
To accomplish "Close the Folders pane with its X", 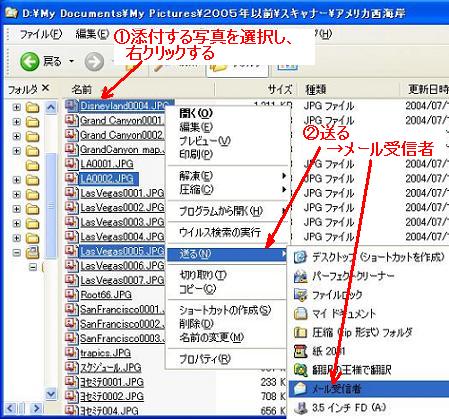I will (46, 88).
